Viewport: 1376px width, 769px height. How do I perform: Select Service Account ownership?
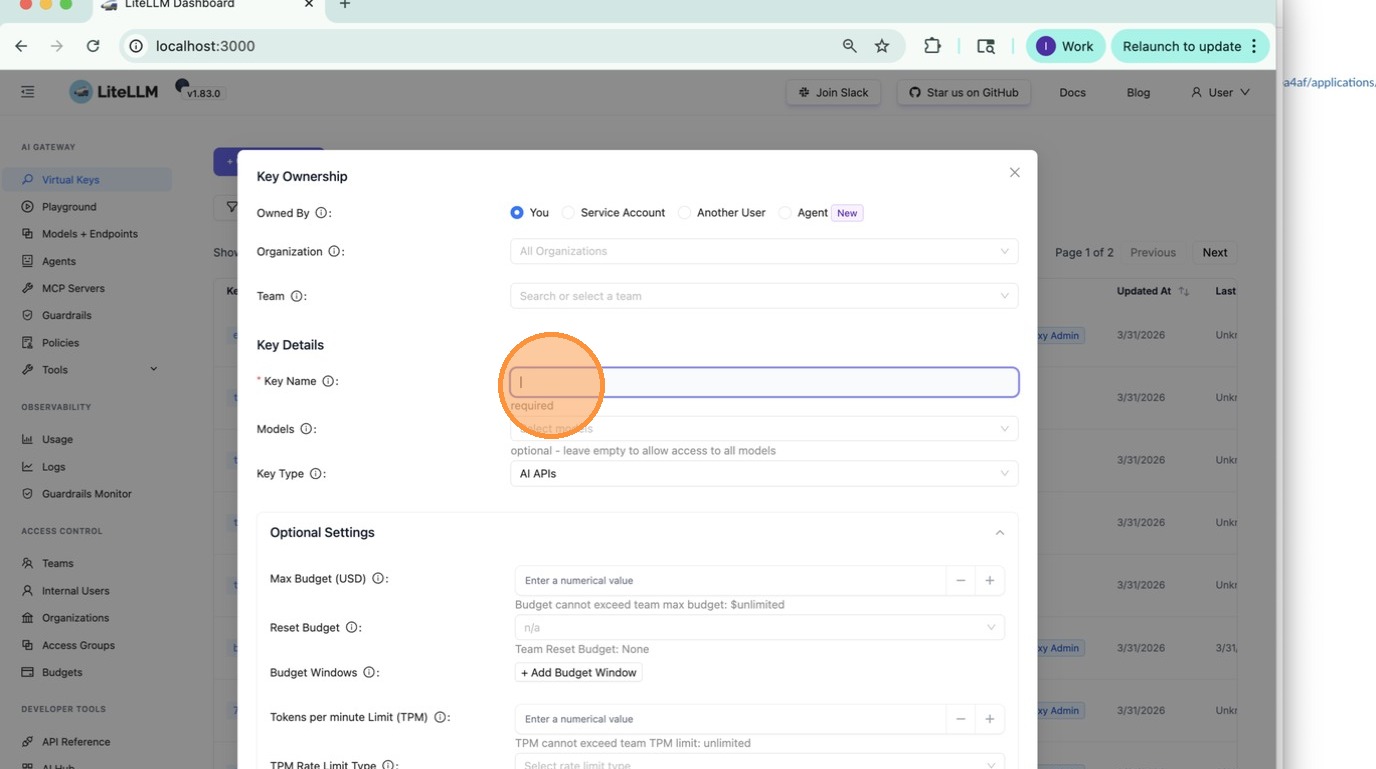[568, 213]
